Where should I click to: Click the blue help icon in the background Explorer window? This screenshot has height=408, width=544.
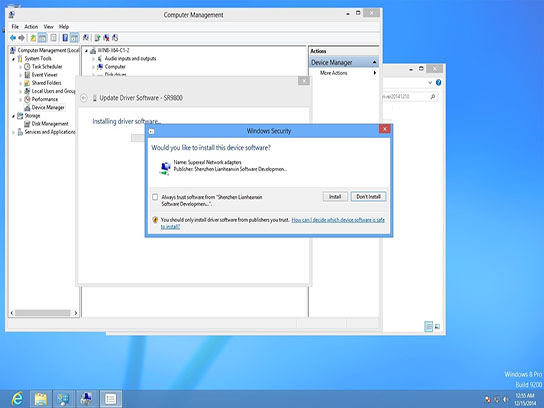click(439, 83)
